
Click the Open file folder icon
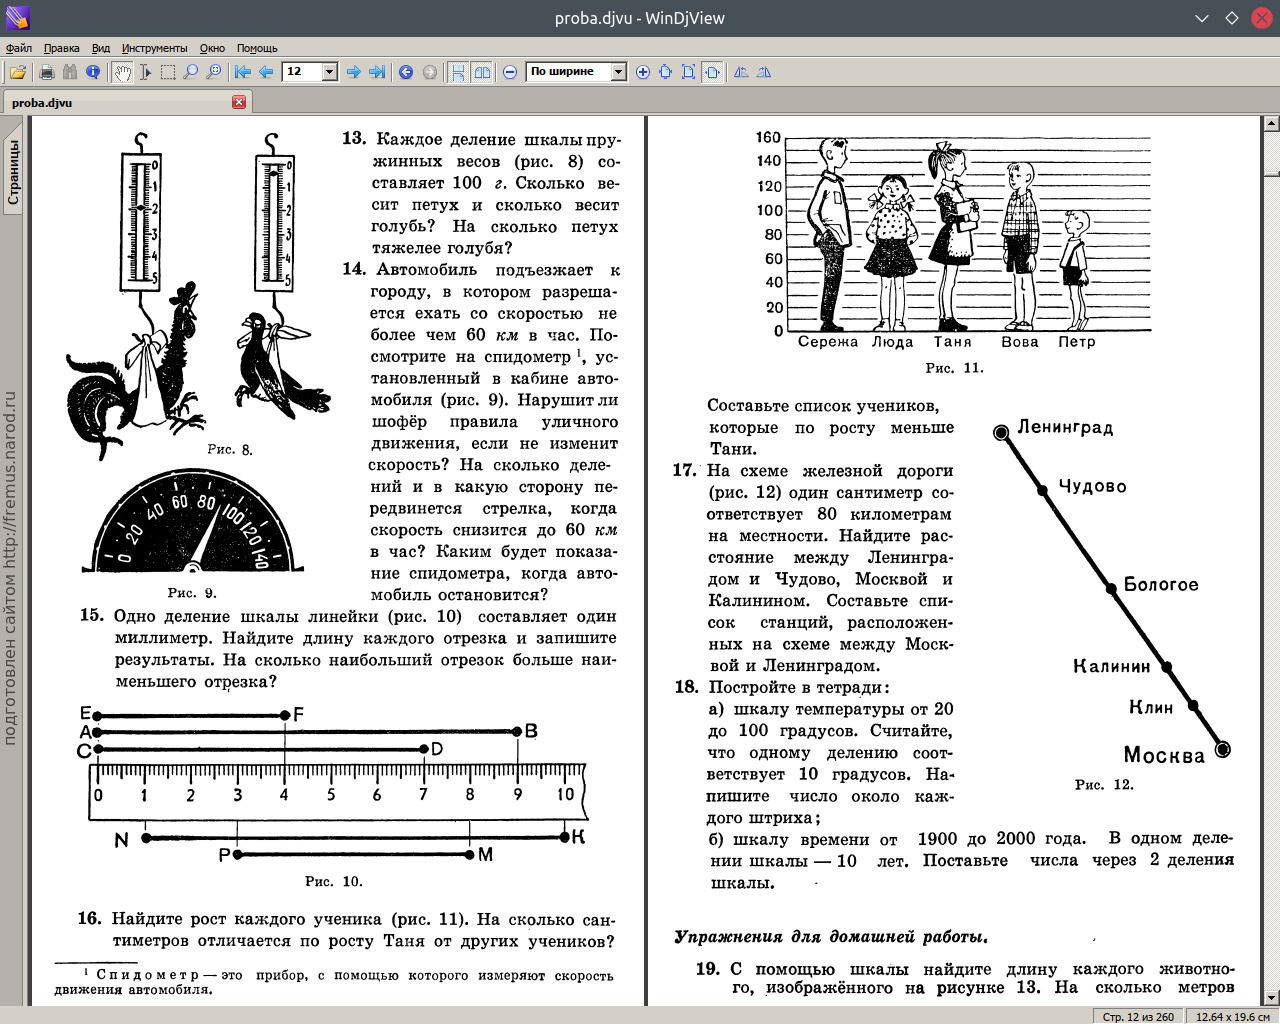click(18, 72)
